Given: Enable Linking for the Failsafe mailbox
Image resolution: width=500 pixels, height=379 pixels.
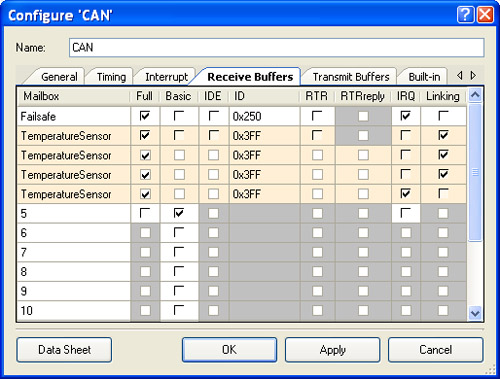Looking at the screenshot, I should pos(443,116).
